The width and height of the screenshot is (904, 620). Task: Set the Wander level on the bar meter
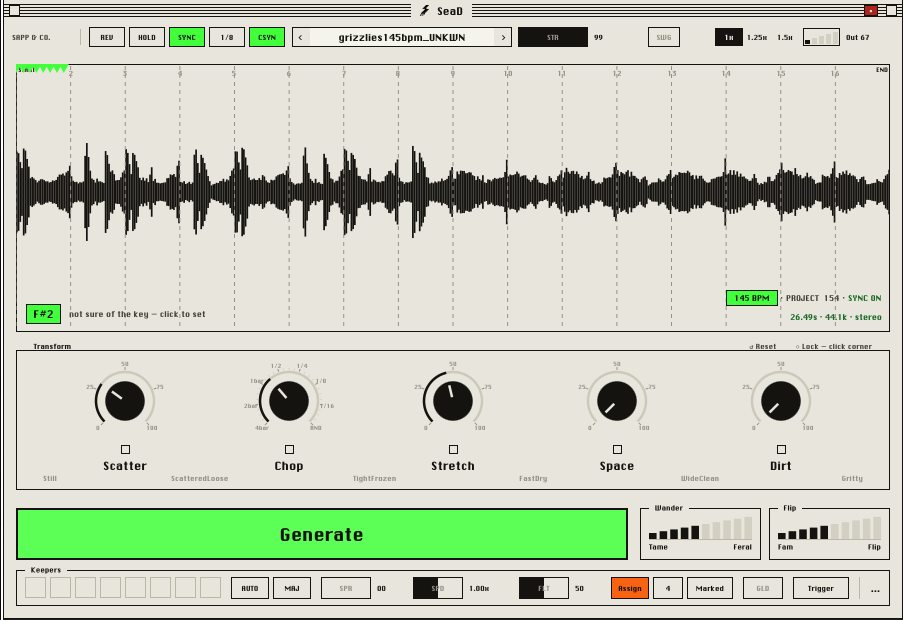coord(700,528)
